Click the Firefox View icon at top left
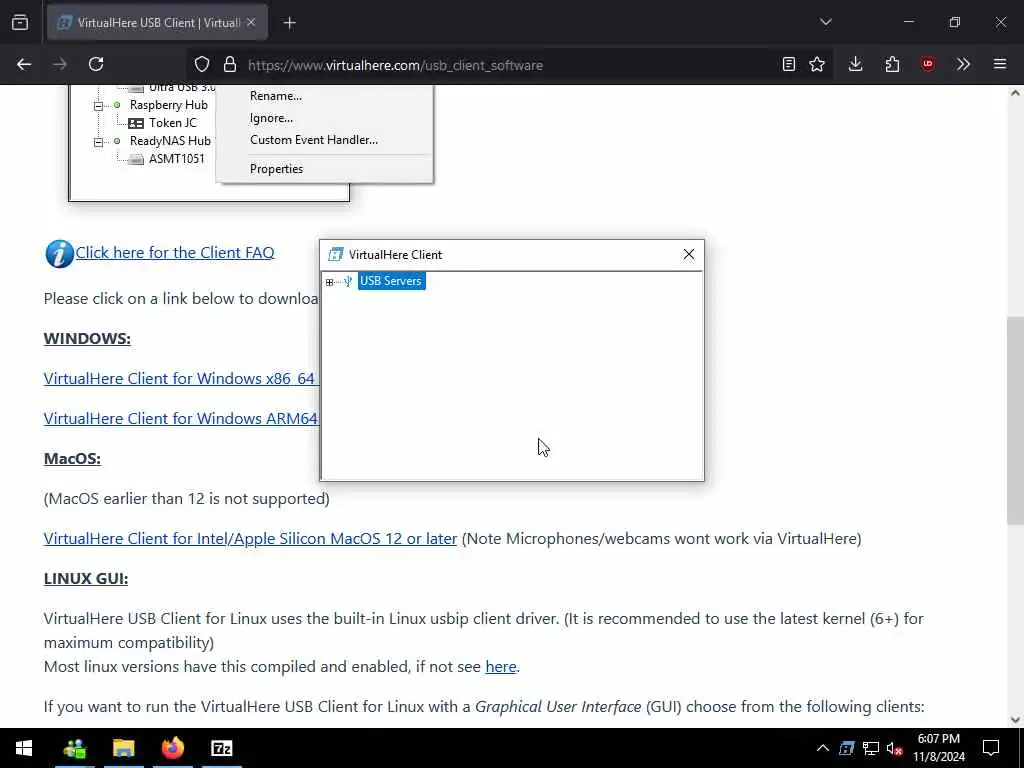This screenshot has height=768, width=1024. click(20, 22)
